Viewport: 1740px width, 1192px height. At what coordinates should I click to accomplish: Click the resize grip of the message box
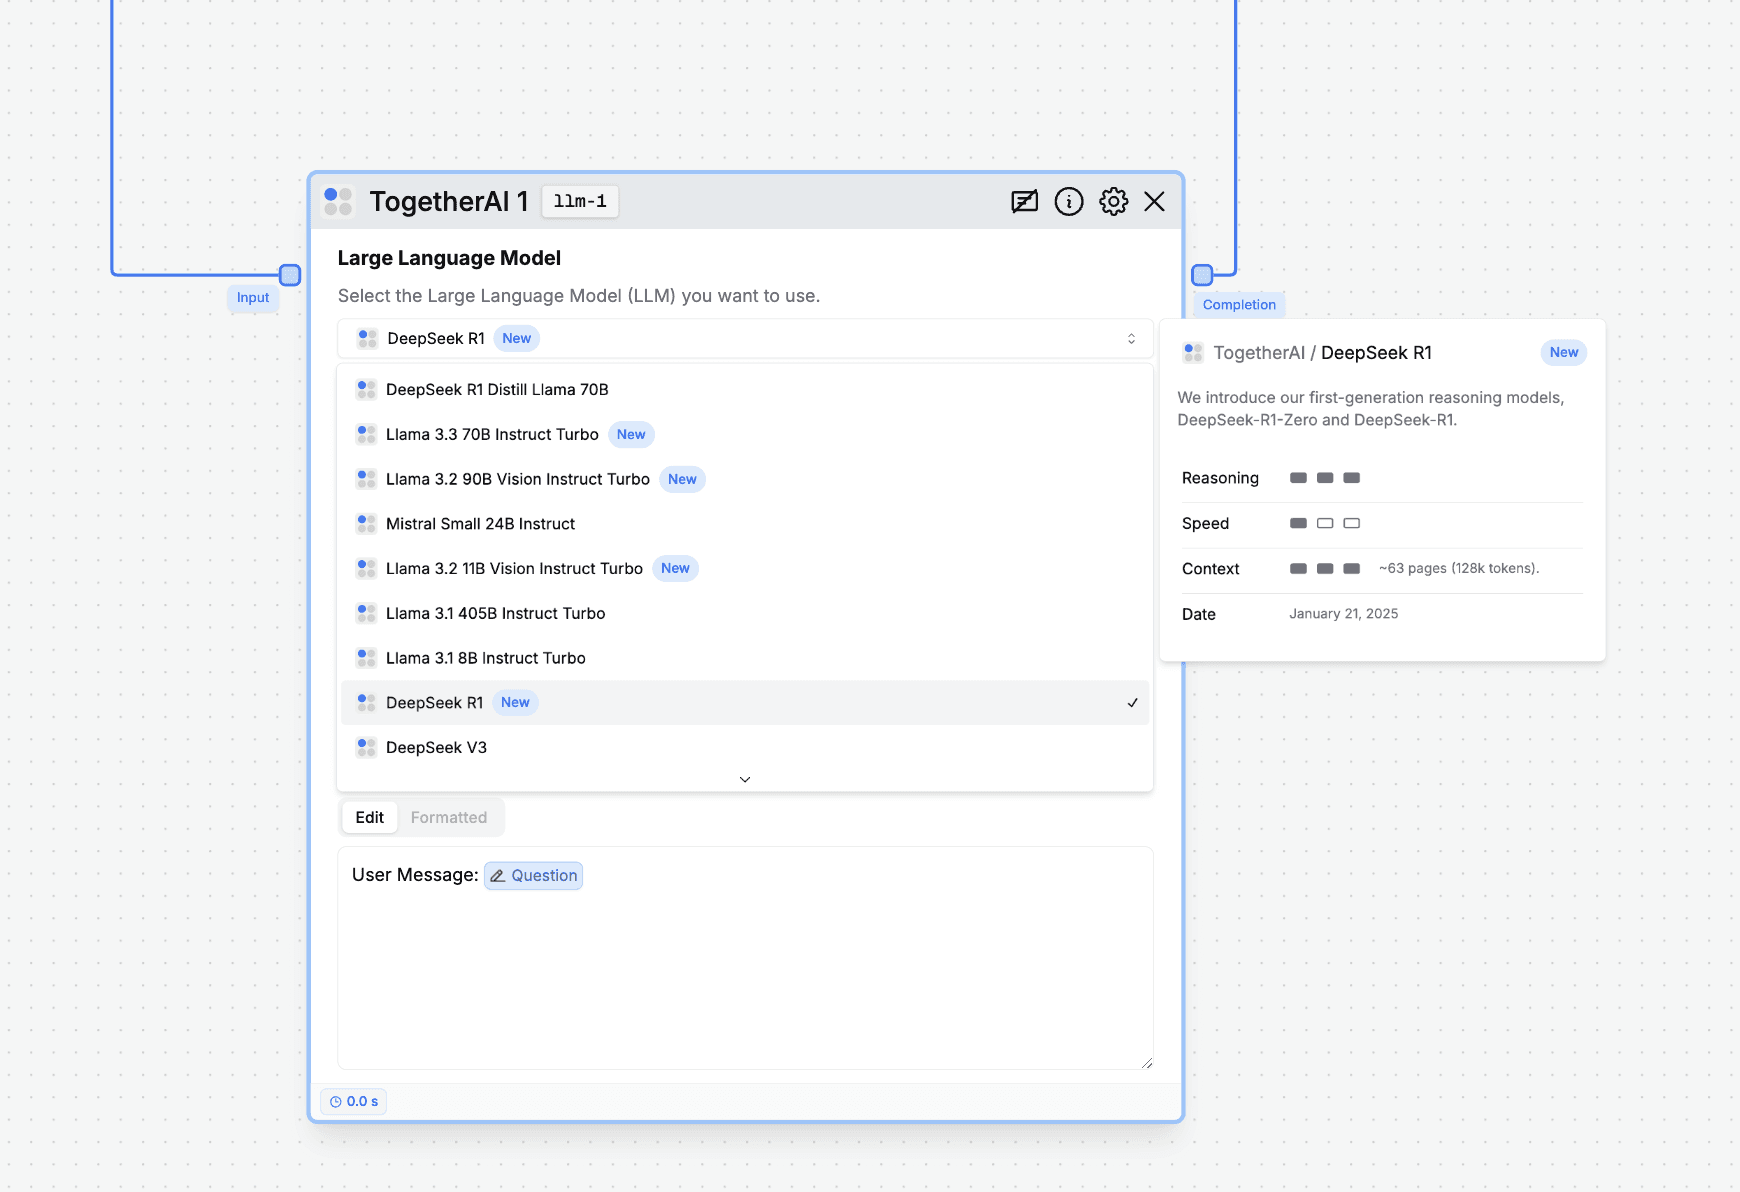click(x=1146, y=1063)
